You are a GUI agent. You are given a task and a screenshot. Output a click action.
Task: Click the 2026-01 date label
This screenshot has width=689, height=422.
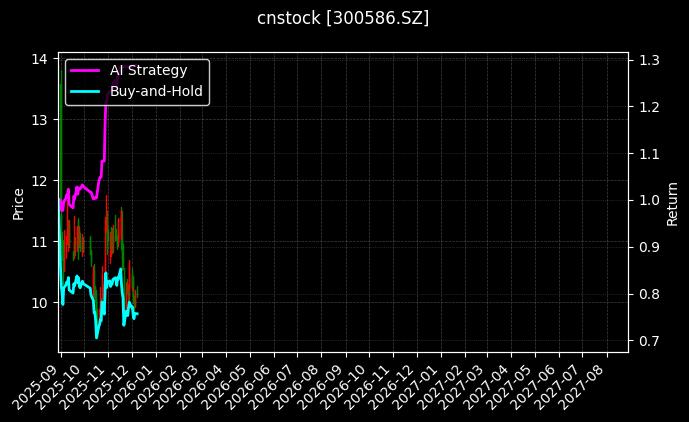[131, 387]
